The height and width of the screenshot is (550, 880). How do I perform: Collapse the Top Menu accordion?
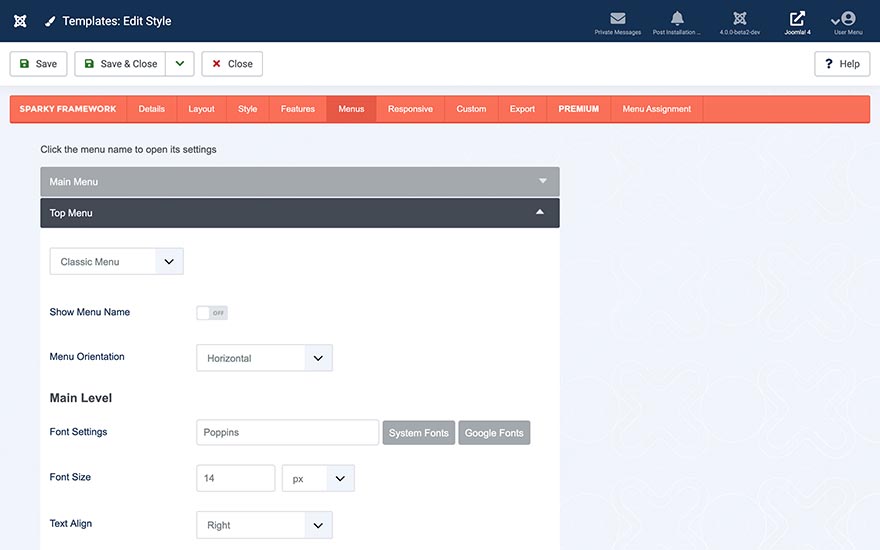[x=300, y=213]
